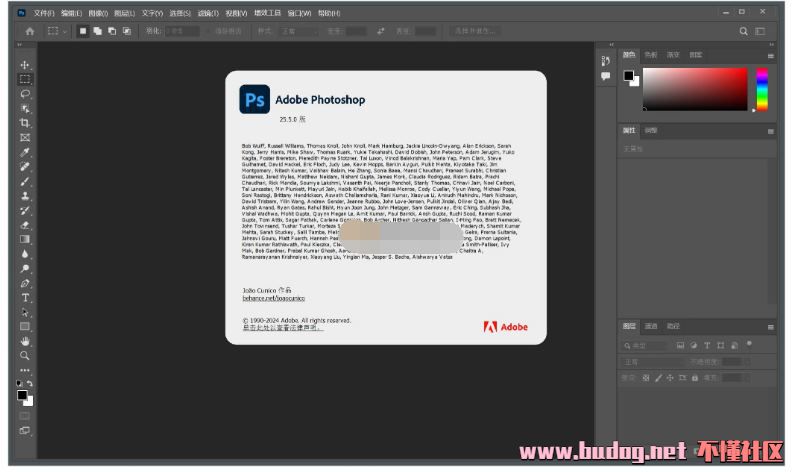Select the Lasso tool
The image size is (793, 472).
[x=25, y=94]
